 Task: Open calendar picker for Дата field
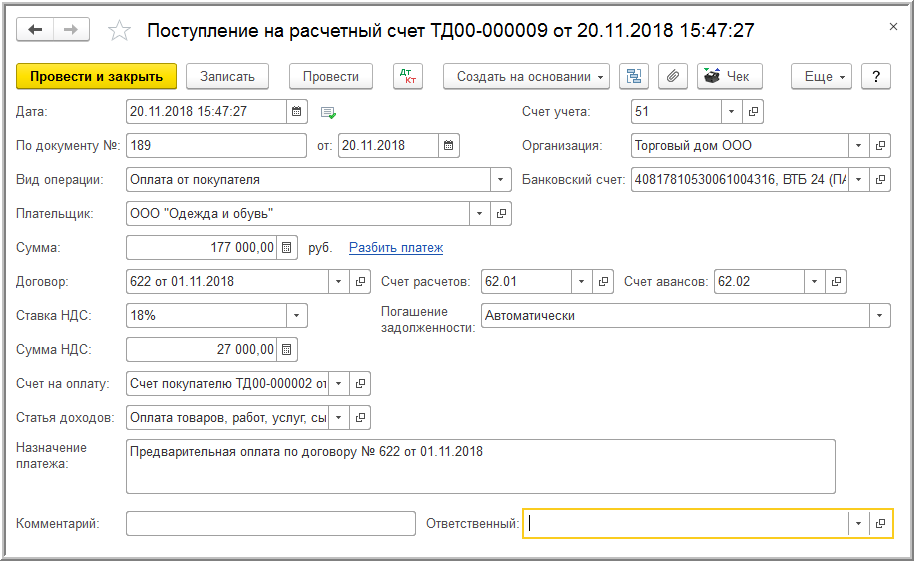tap(298, 111)
